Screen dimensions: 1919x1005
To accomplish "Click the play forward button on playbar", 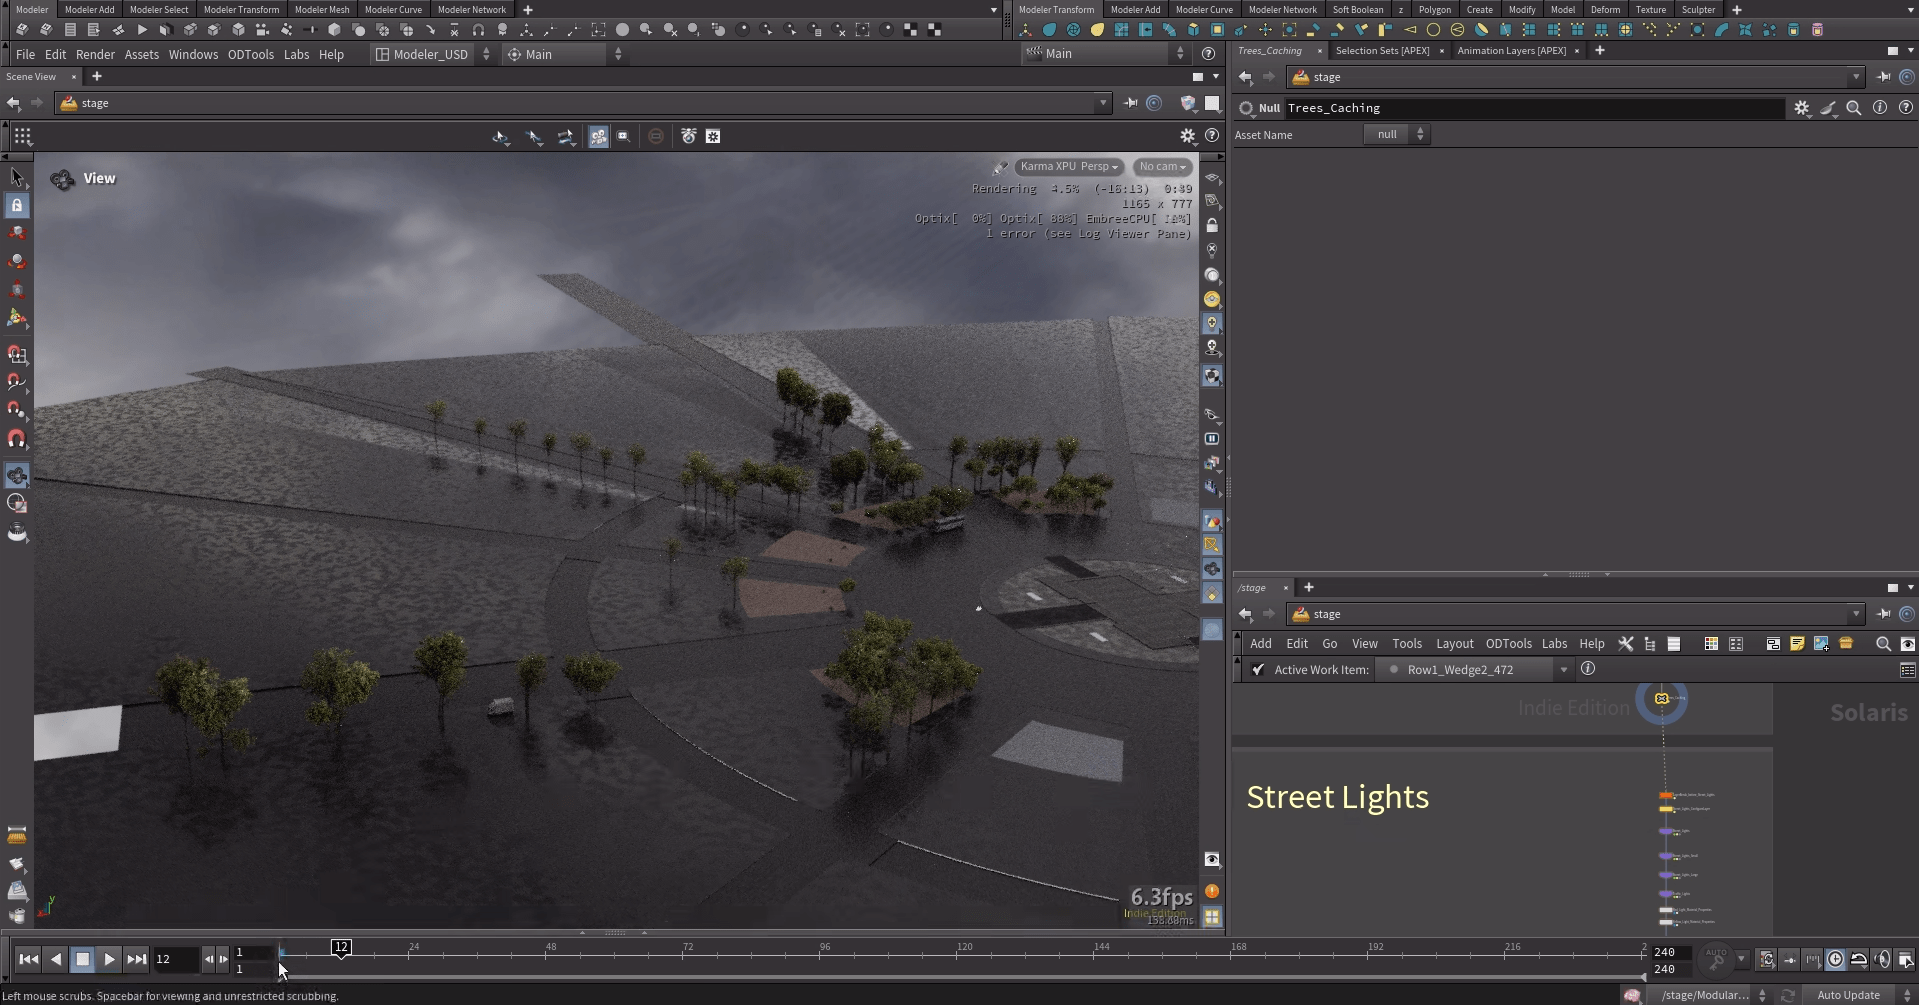I will pyautogui.click(x=109, y=959).
